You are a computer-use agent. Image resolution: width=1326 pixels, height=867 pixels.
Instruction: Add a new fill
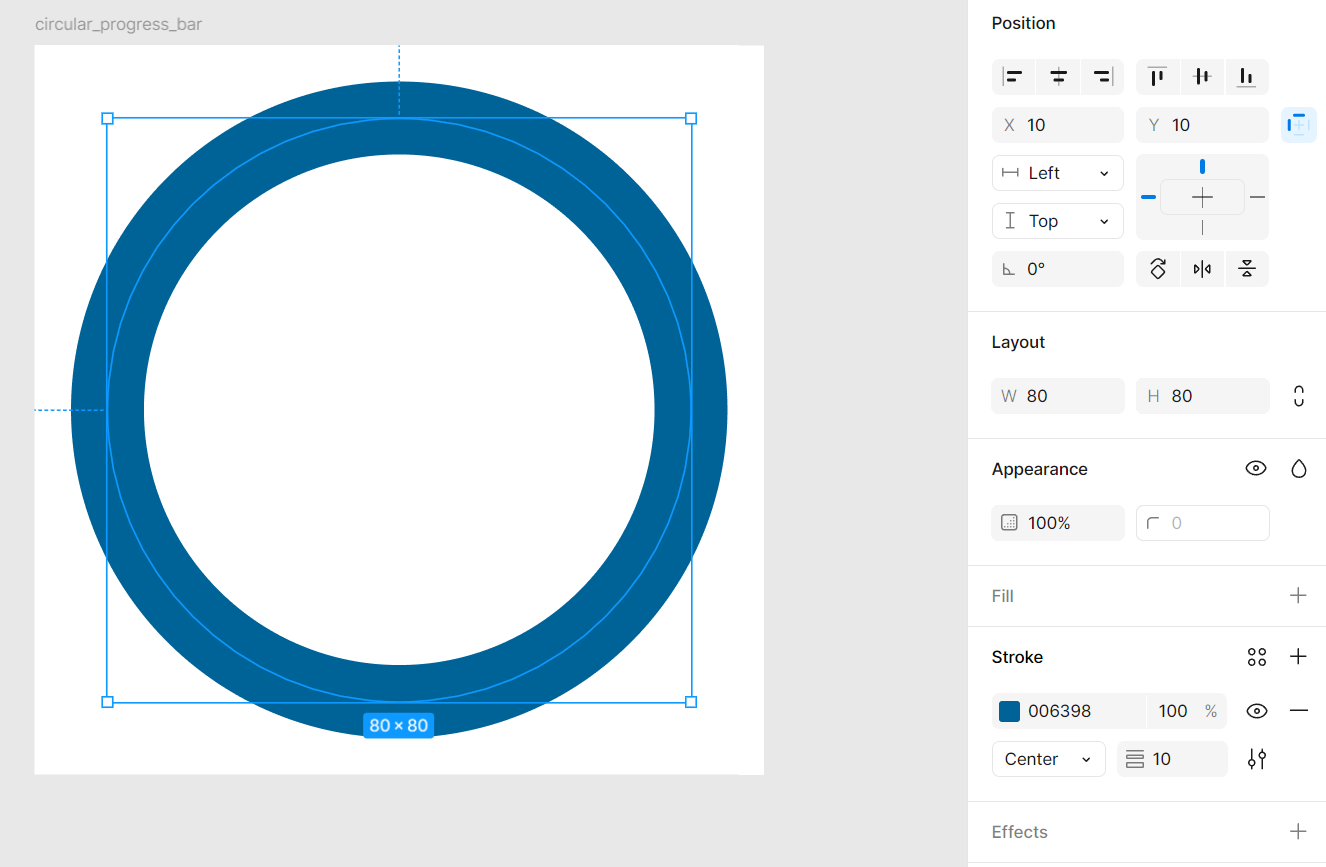point(1298,595)
